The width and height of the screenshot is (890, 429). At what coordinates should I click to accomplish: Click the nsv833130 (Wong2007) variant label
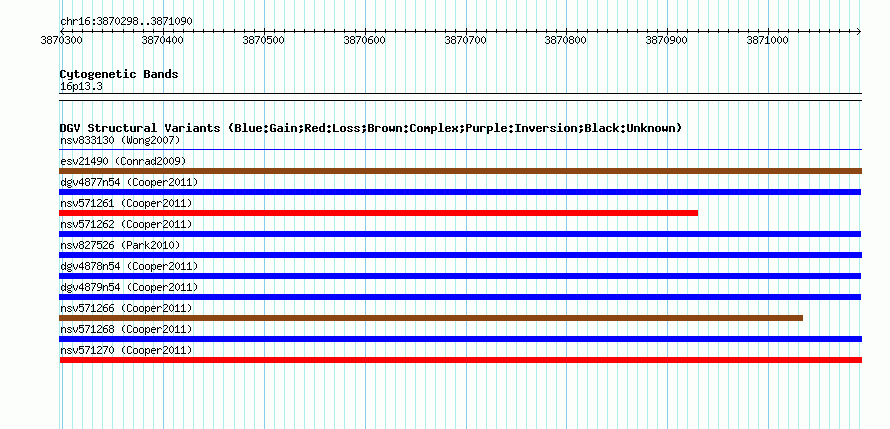click(x=120, y=140)
